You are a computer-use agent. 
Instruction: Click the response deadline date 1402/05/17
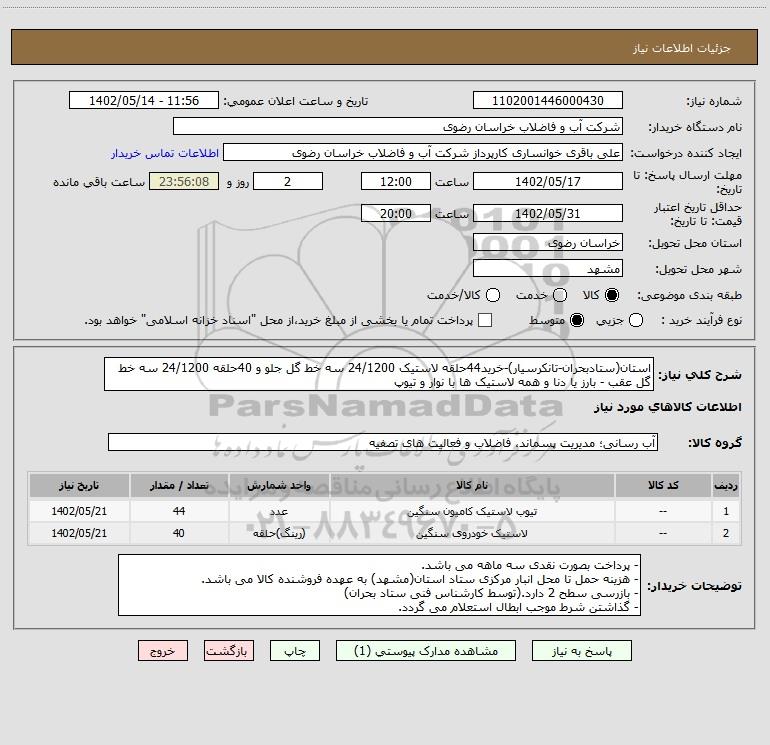pos(548,182)
